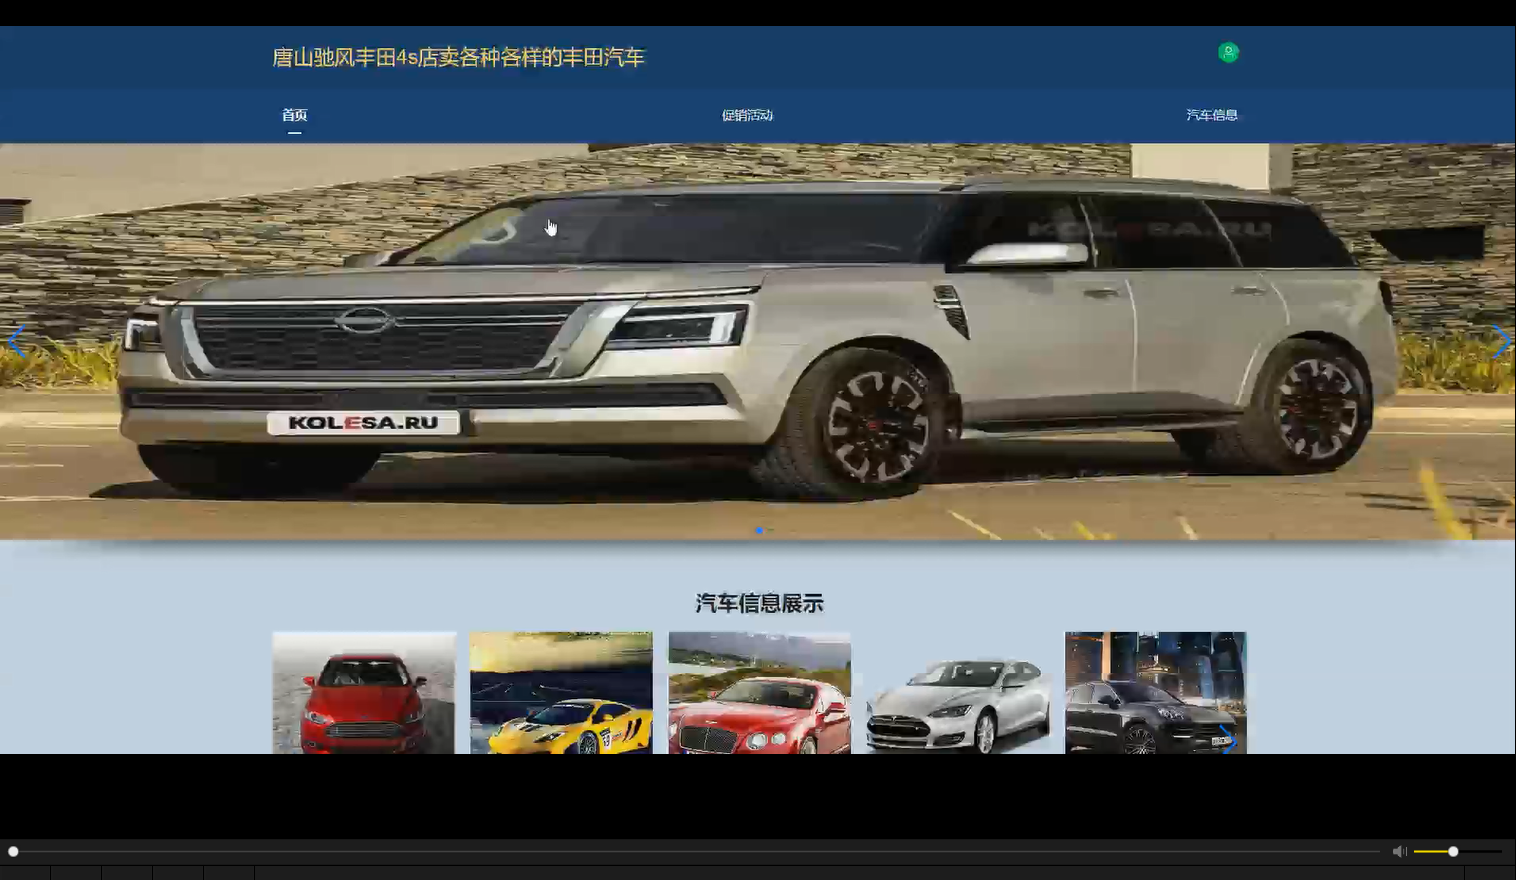Show next banner slide with right arrow

[x=1500, y=342]
